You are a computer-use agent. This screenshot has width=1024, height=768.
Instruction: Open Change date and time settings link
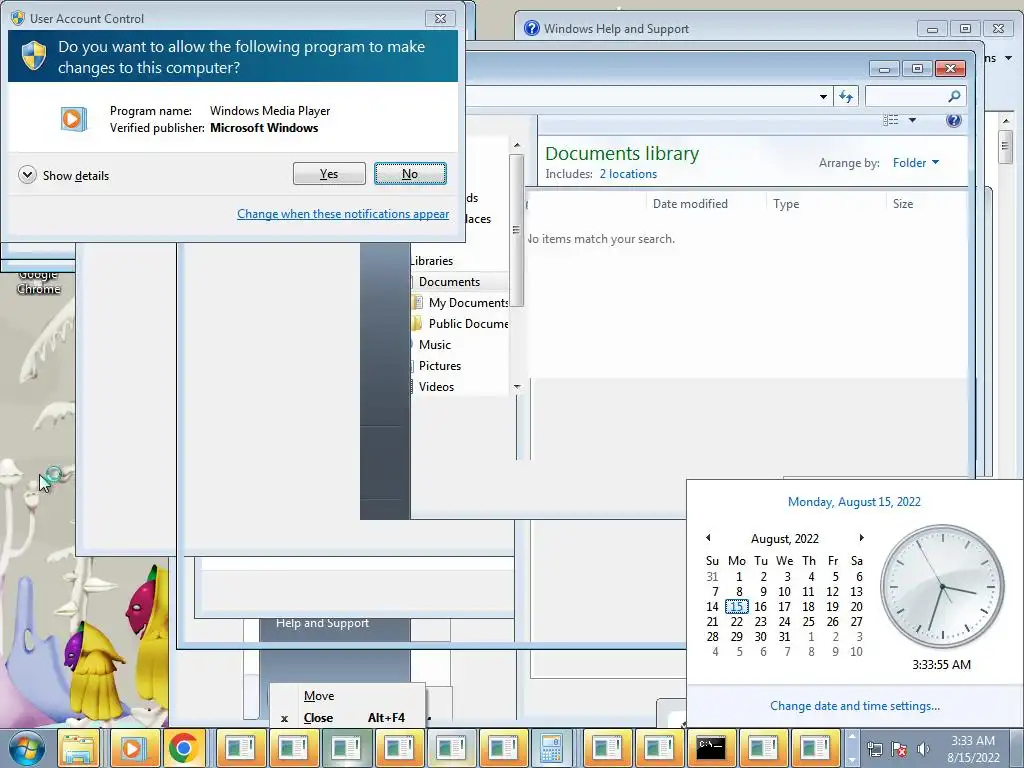(855, 706)
